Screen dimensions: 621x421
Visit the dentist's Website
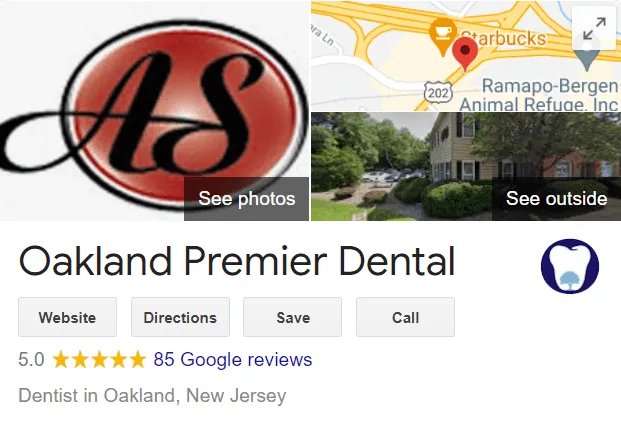pos(67,317)
